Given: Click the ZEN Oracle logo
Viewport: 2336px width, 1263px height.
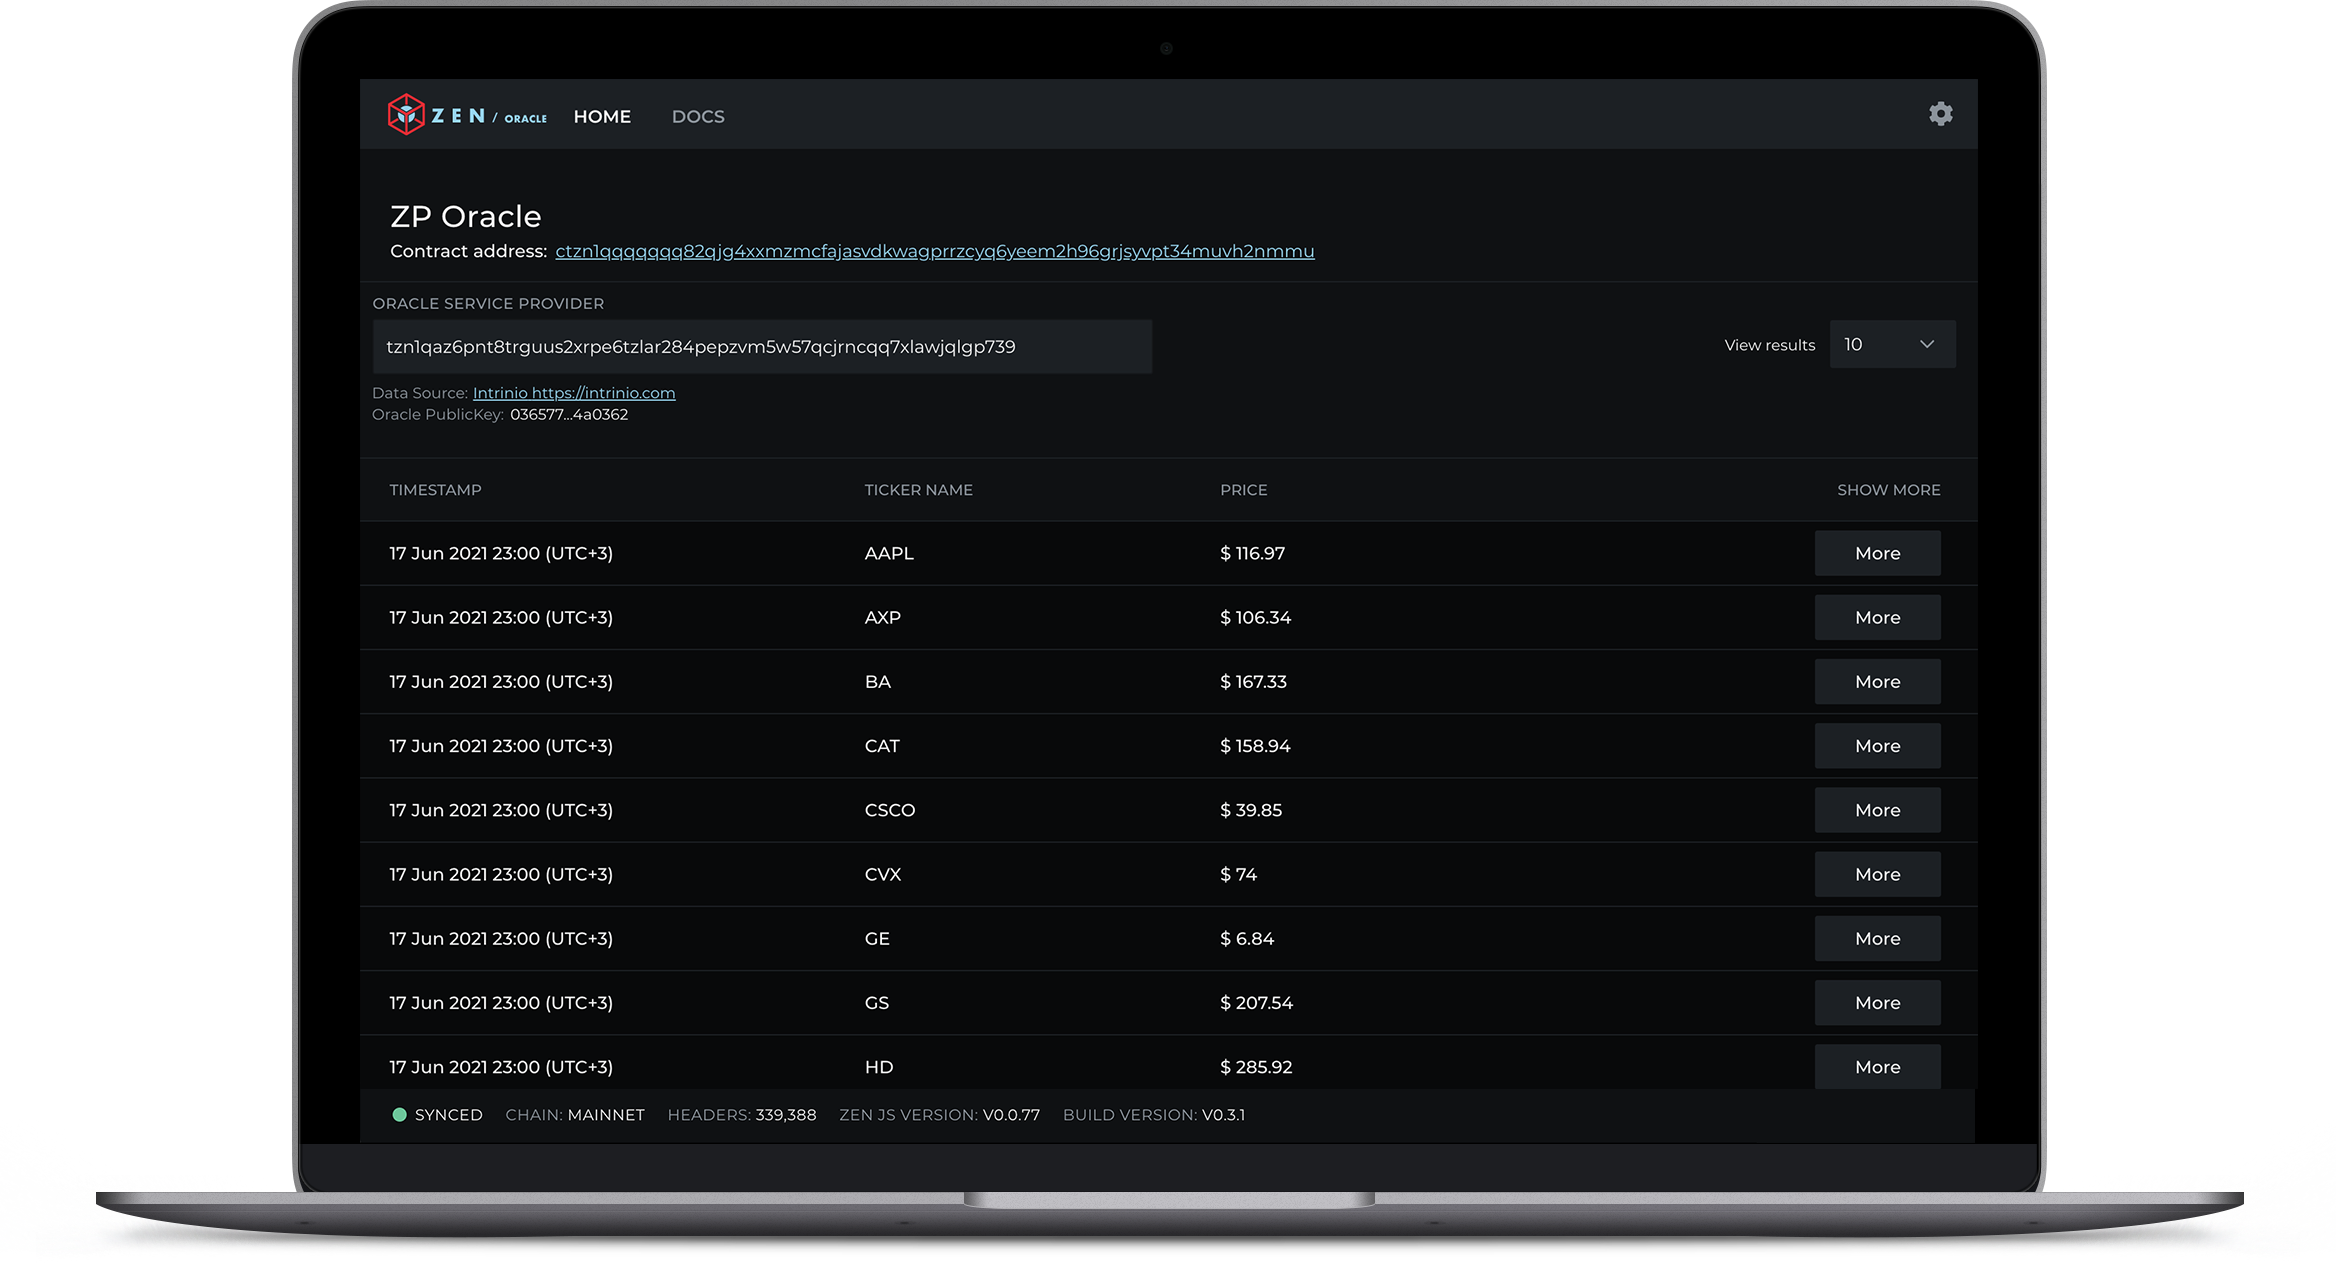Looking at the screenshot, I should 466,115.
